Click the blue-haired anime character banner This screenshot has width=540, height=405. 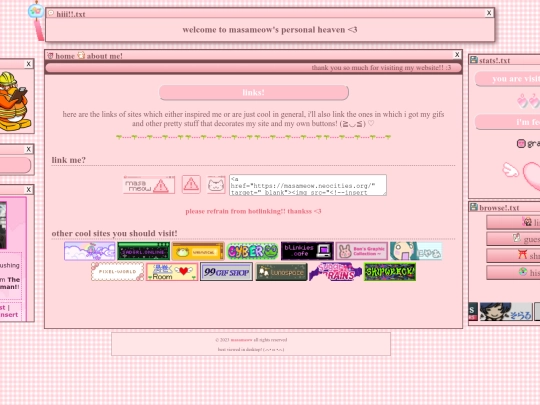coord(506,311)
